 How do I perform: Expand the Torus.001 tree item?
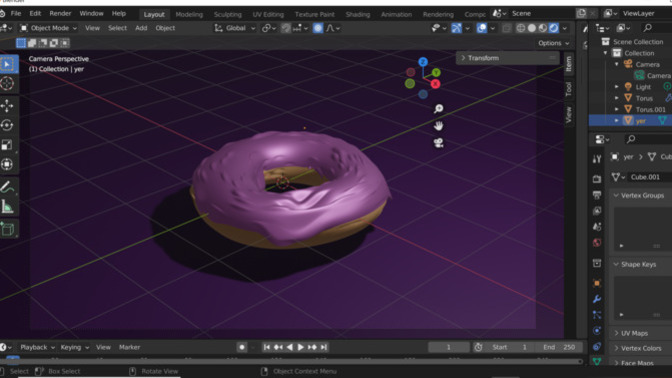click(617, 109)
